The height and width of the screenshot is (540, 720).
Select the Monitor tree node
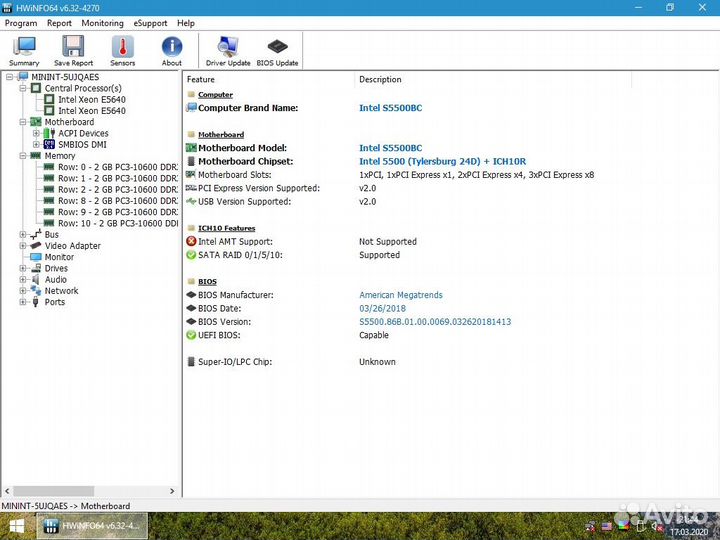59,257
